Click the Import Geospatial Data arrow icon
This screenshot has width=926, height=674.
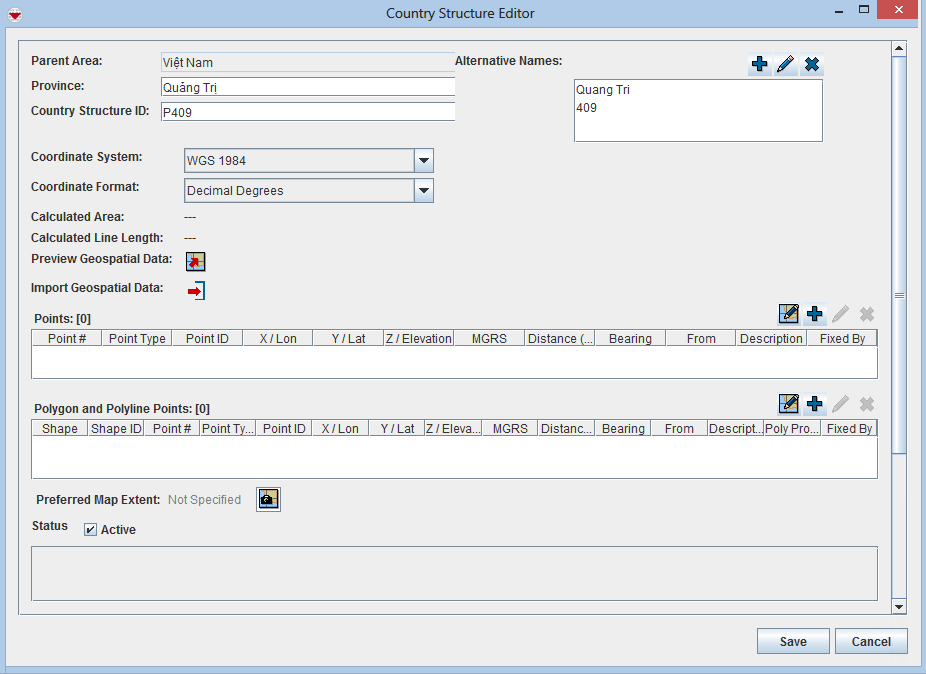196,291
